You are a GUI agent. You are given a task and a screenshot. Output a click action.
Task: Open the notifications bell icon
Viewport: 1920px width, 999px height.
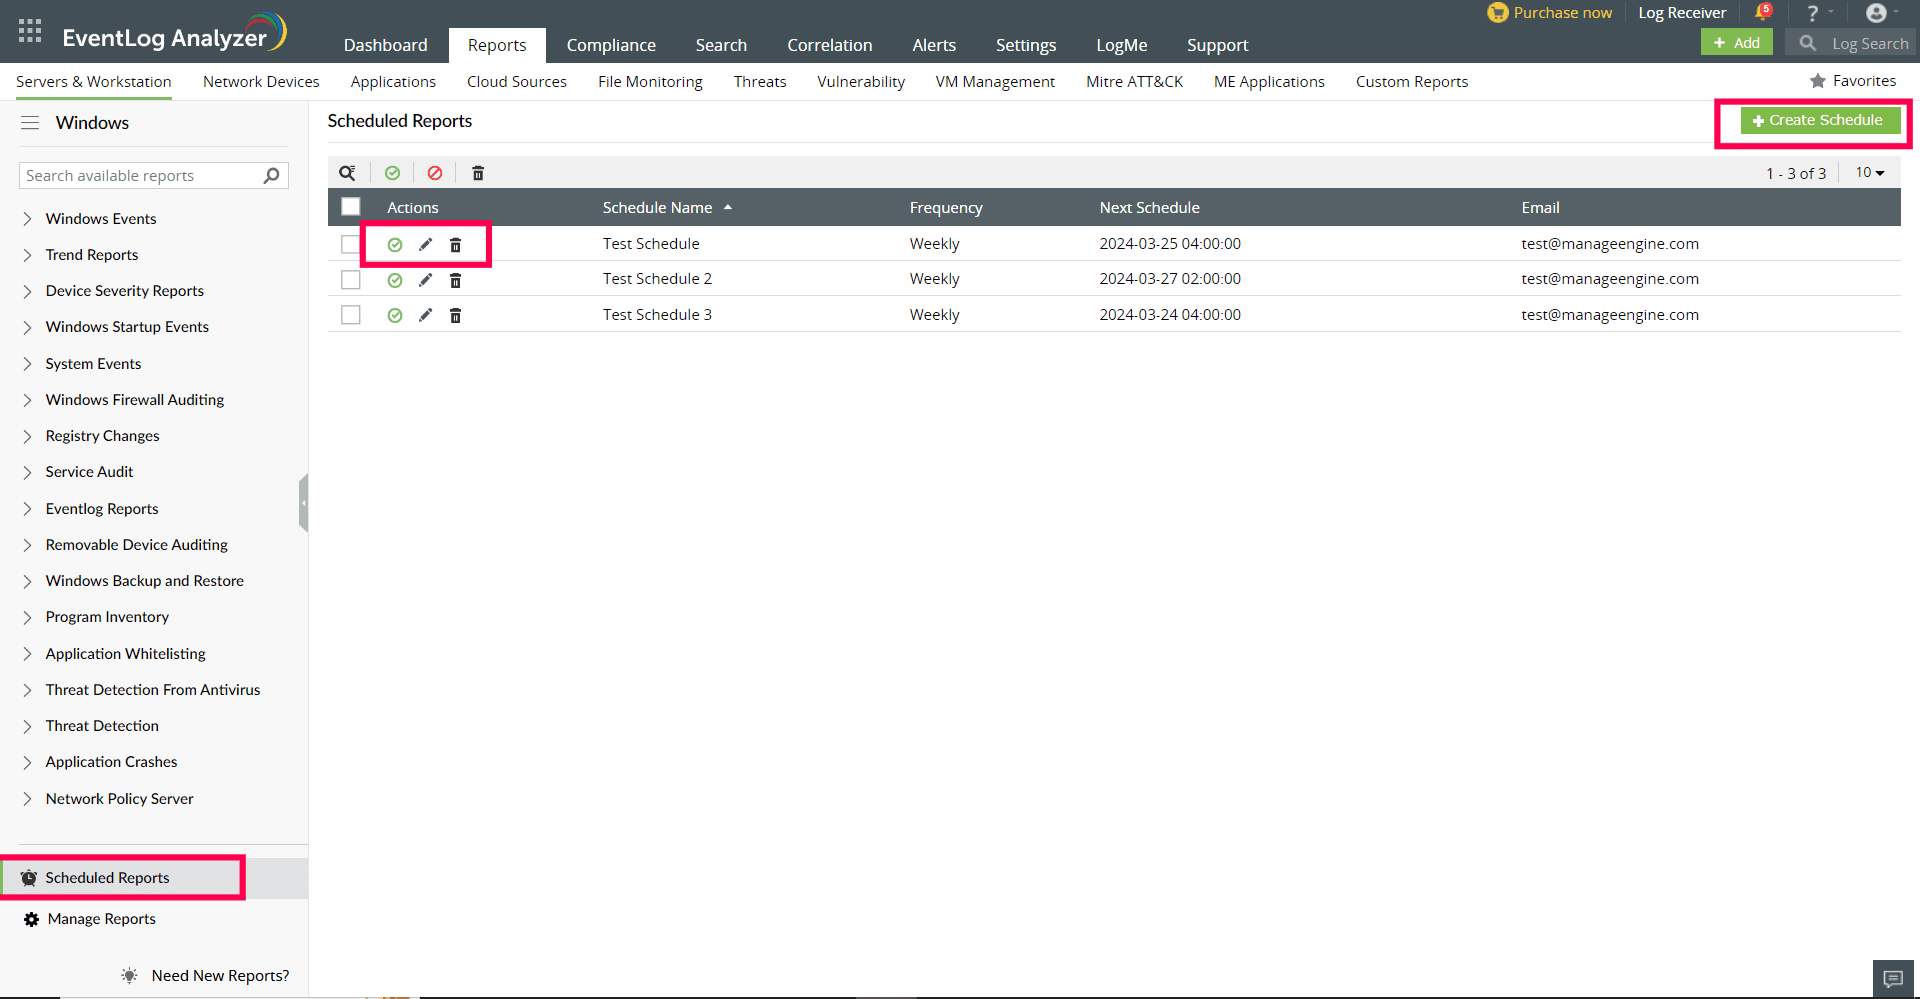pyautogui.click(x=1762, y=13)
